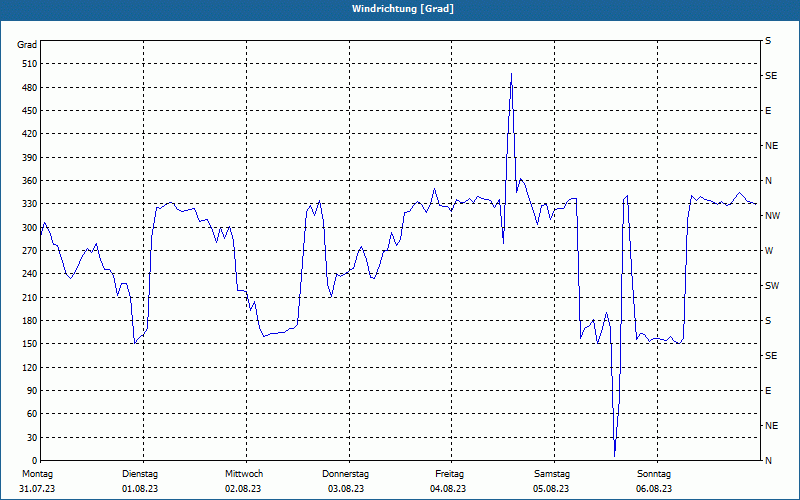Select the date 01.08.23

(x=140, y=489)
